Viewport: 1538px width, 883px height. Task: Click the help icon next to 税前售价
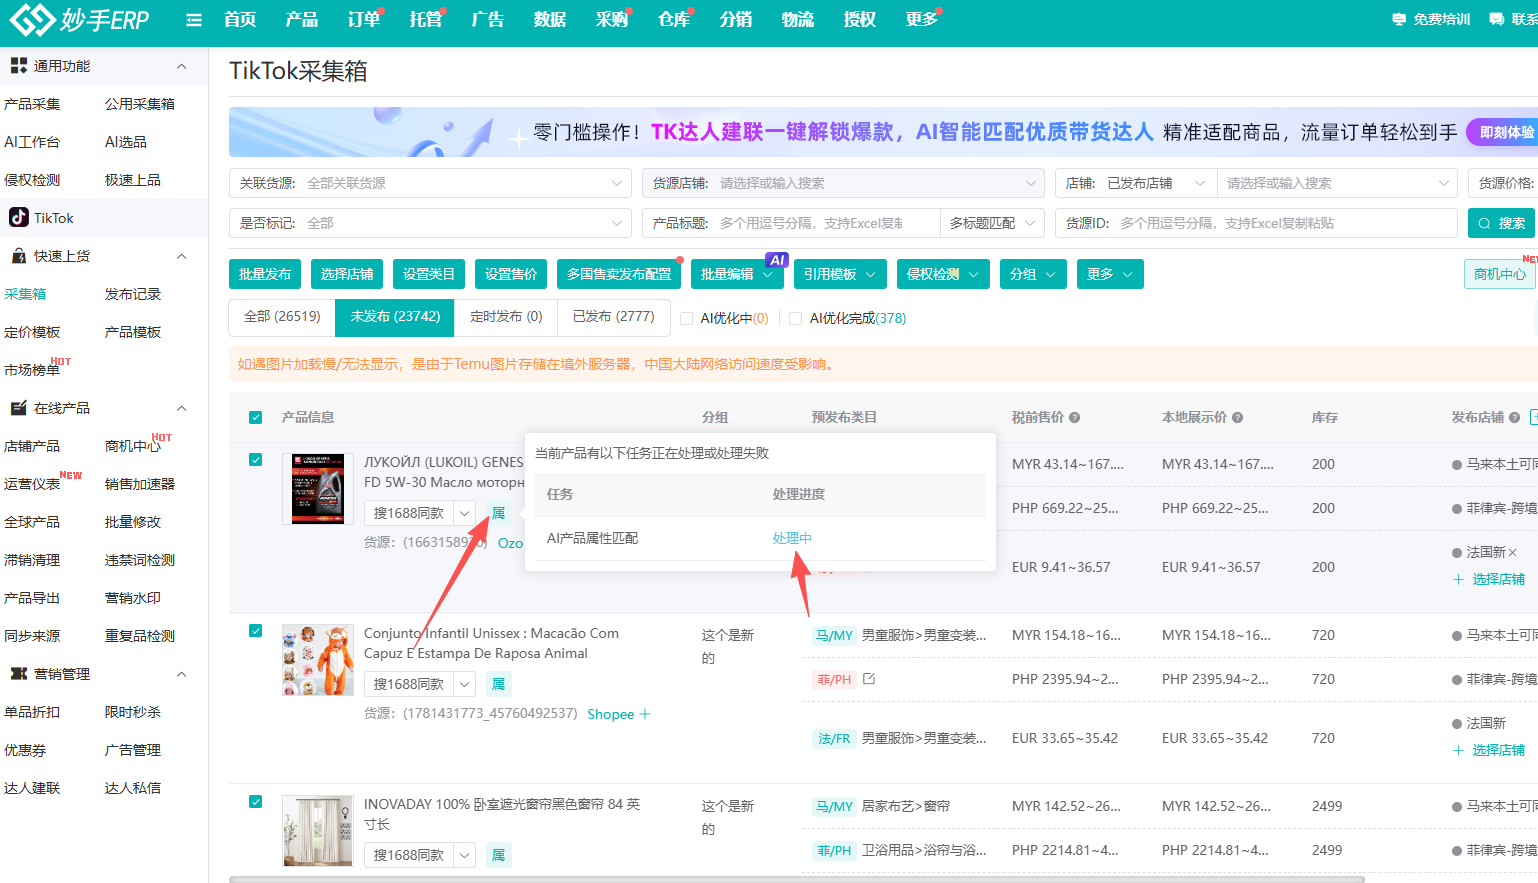pyautogui.click(x=1074, y=418)
